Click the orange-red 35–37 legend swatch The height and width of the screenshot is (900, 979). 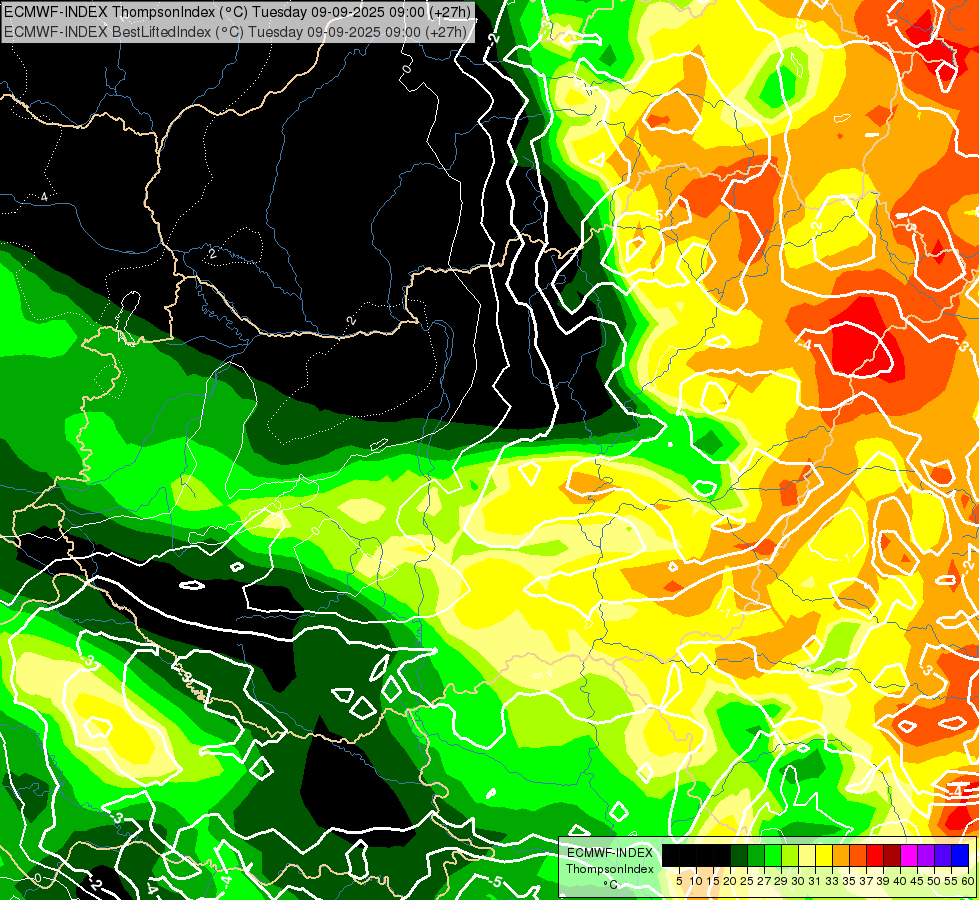(x=858, y=855)
